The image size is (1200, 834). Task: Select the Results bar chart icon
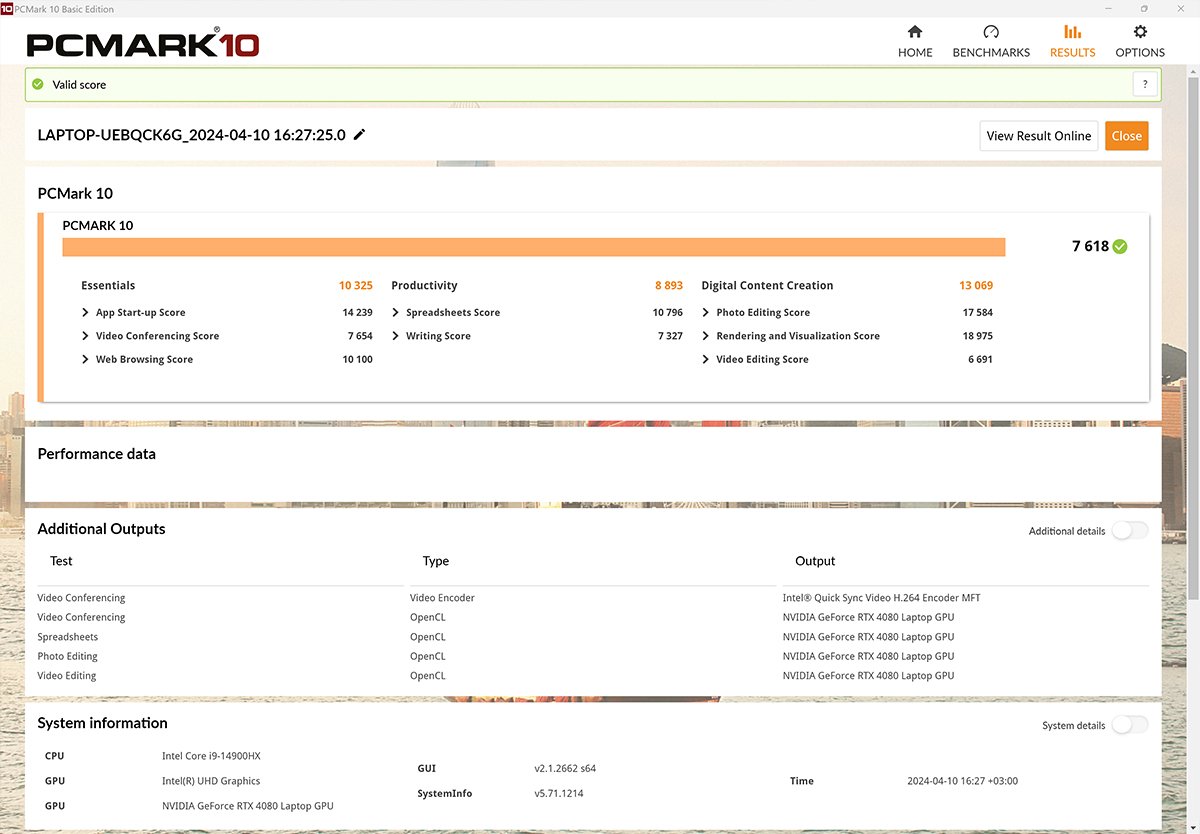1072,32
